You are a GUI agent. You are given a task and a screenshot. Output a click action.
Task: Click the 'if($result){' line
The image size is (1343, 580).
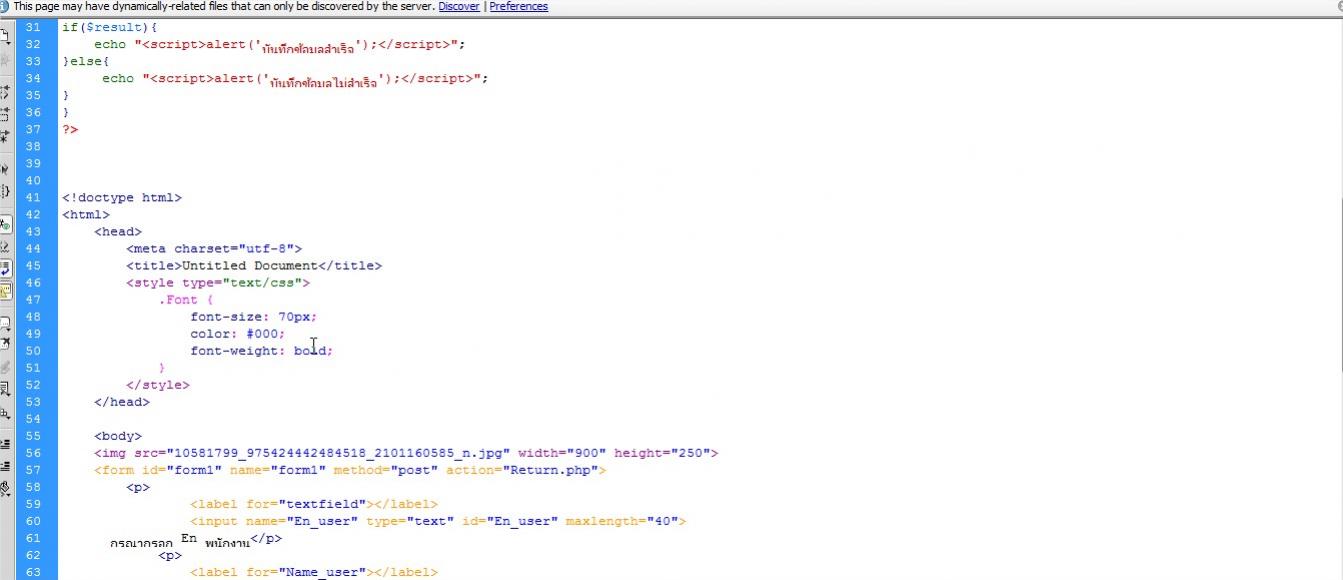point(110,27)
